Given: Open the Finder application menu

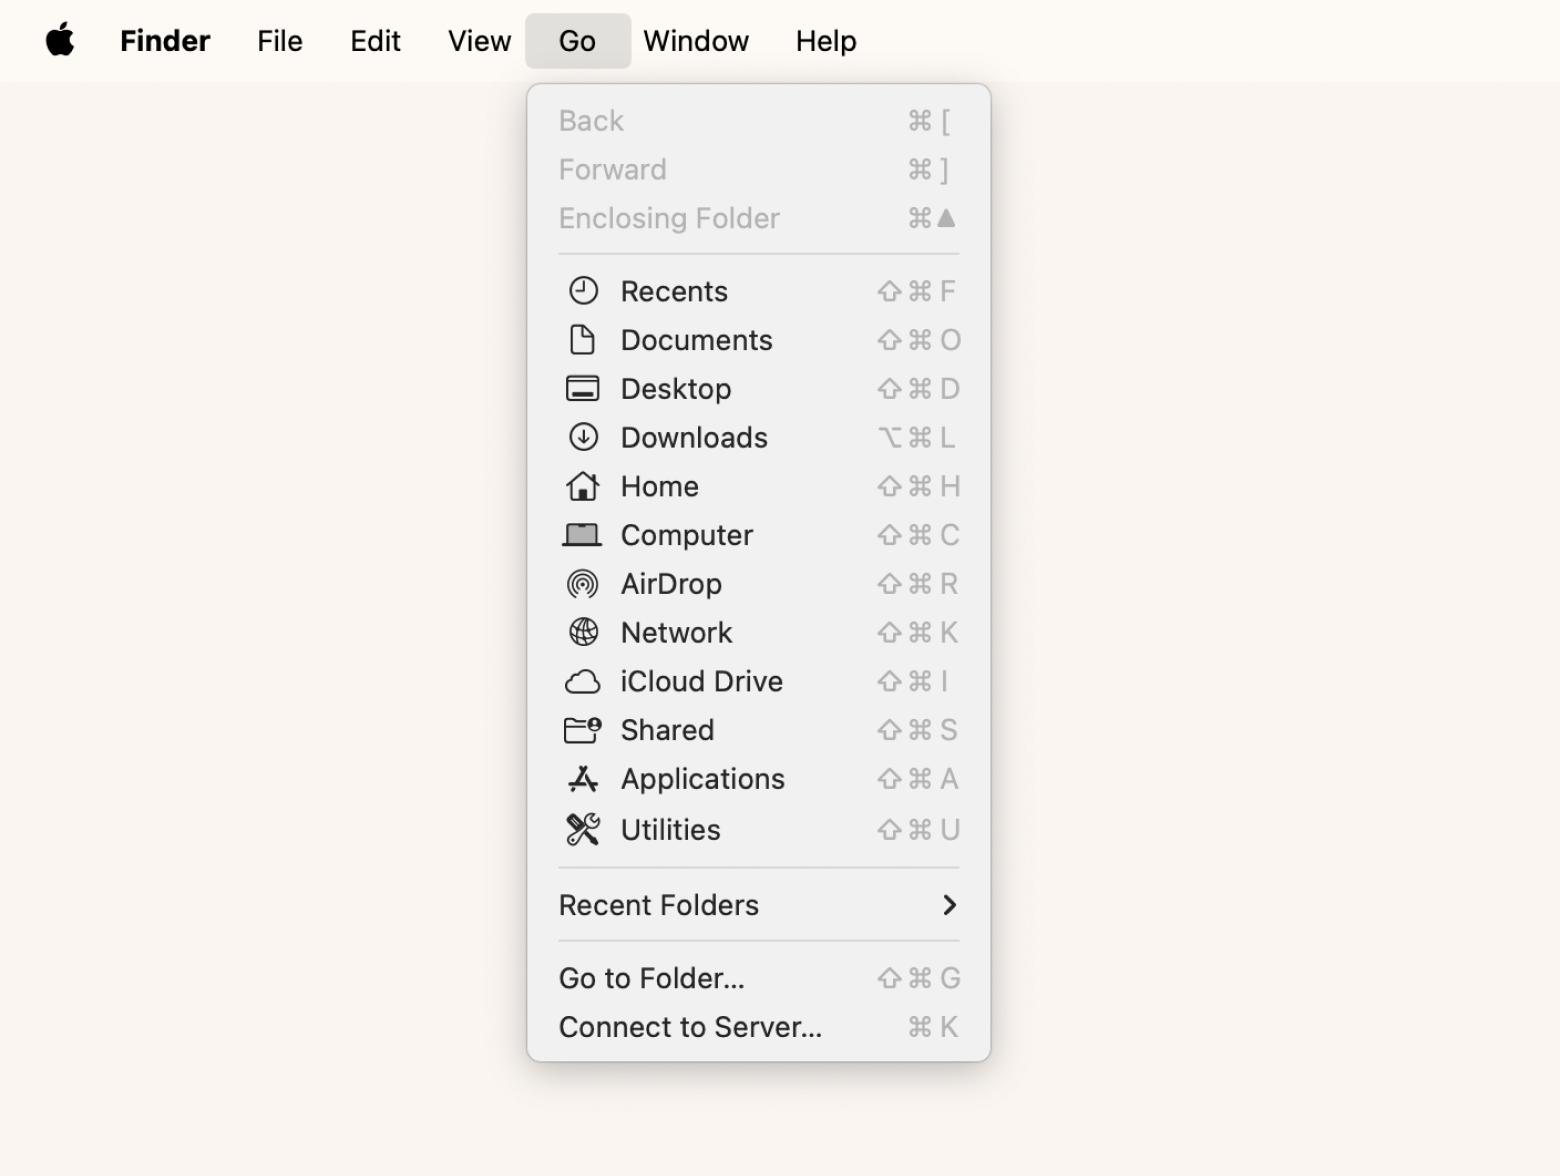Looking at the screenshot, I should click(x=165, y=41).
